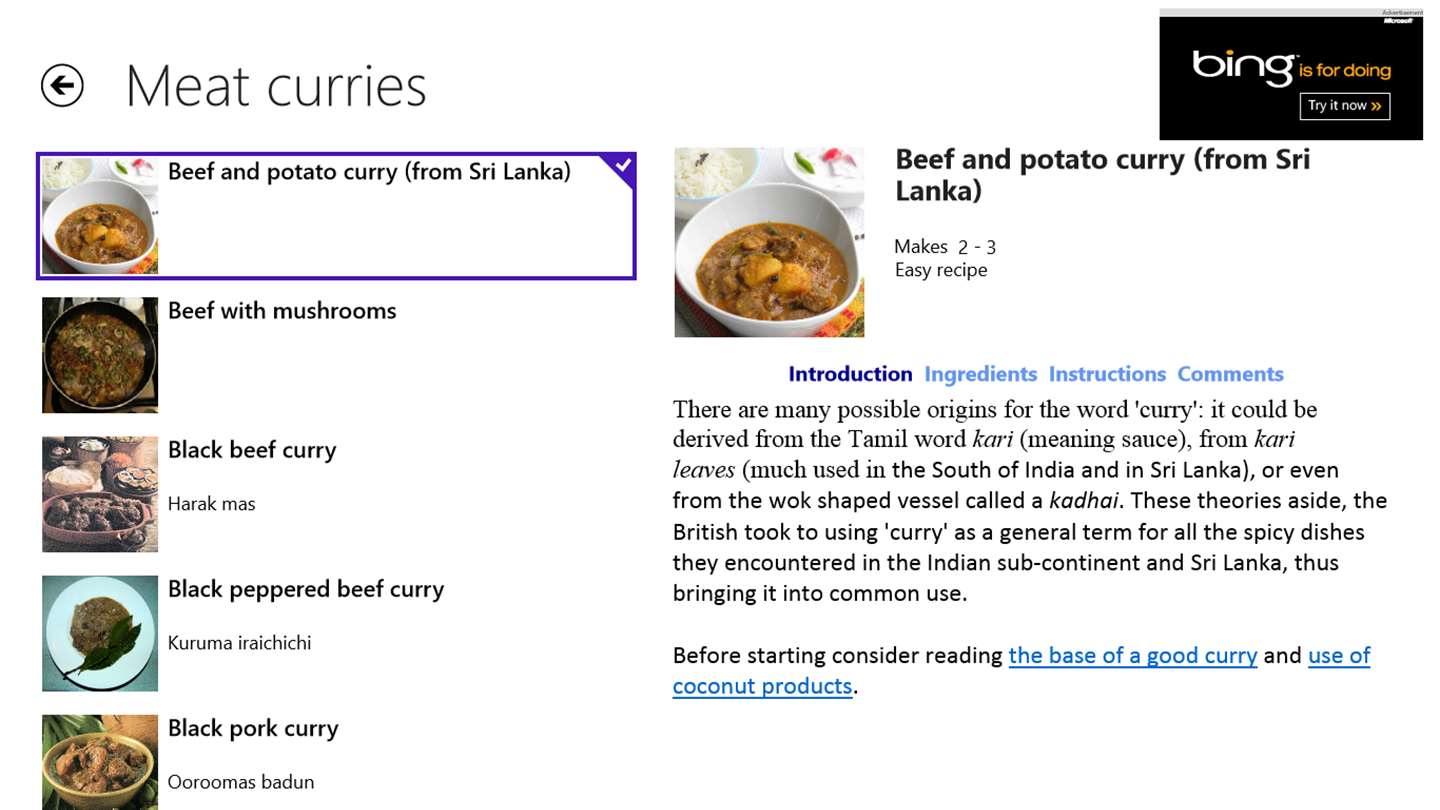The width and height of the screenshot is (1440, 810).
Task: Pick the Kuruma iraichichi subtitle entry
Action: pyautogui.click(x=239, y=643)
